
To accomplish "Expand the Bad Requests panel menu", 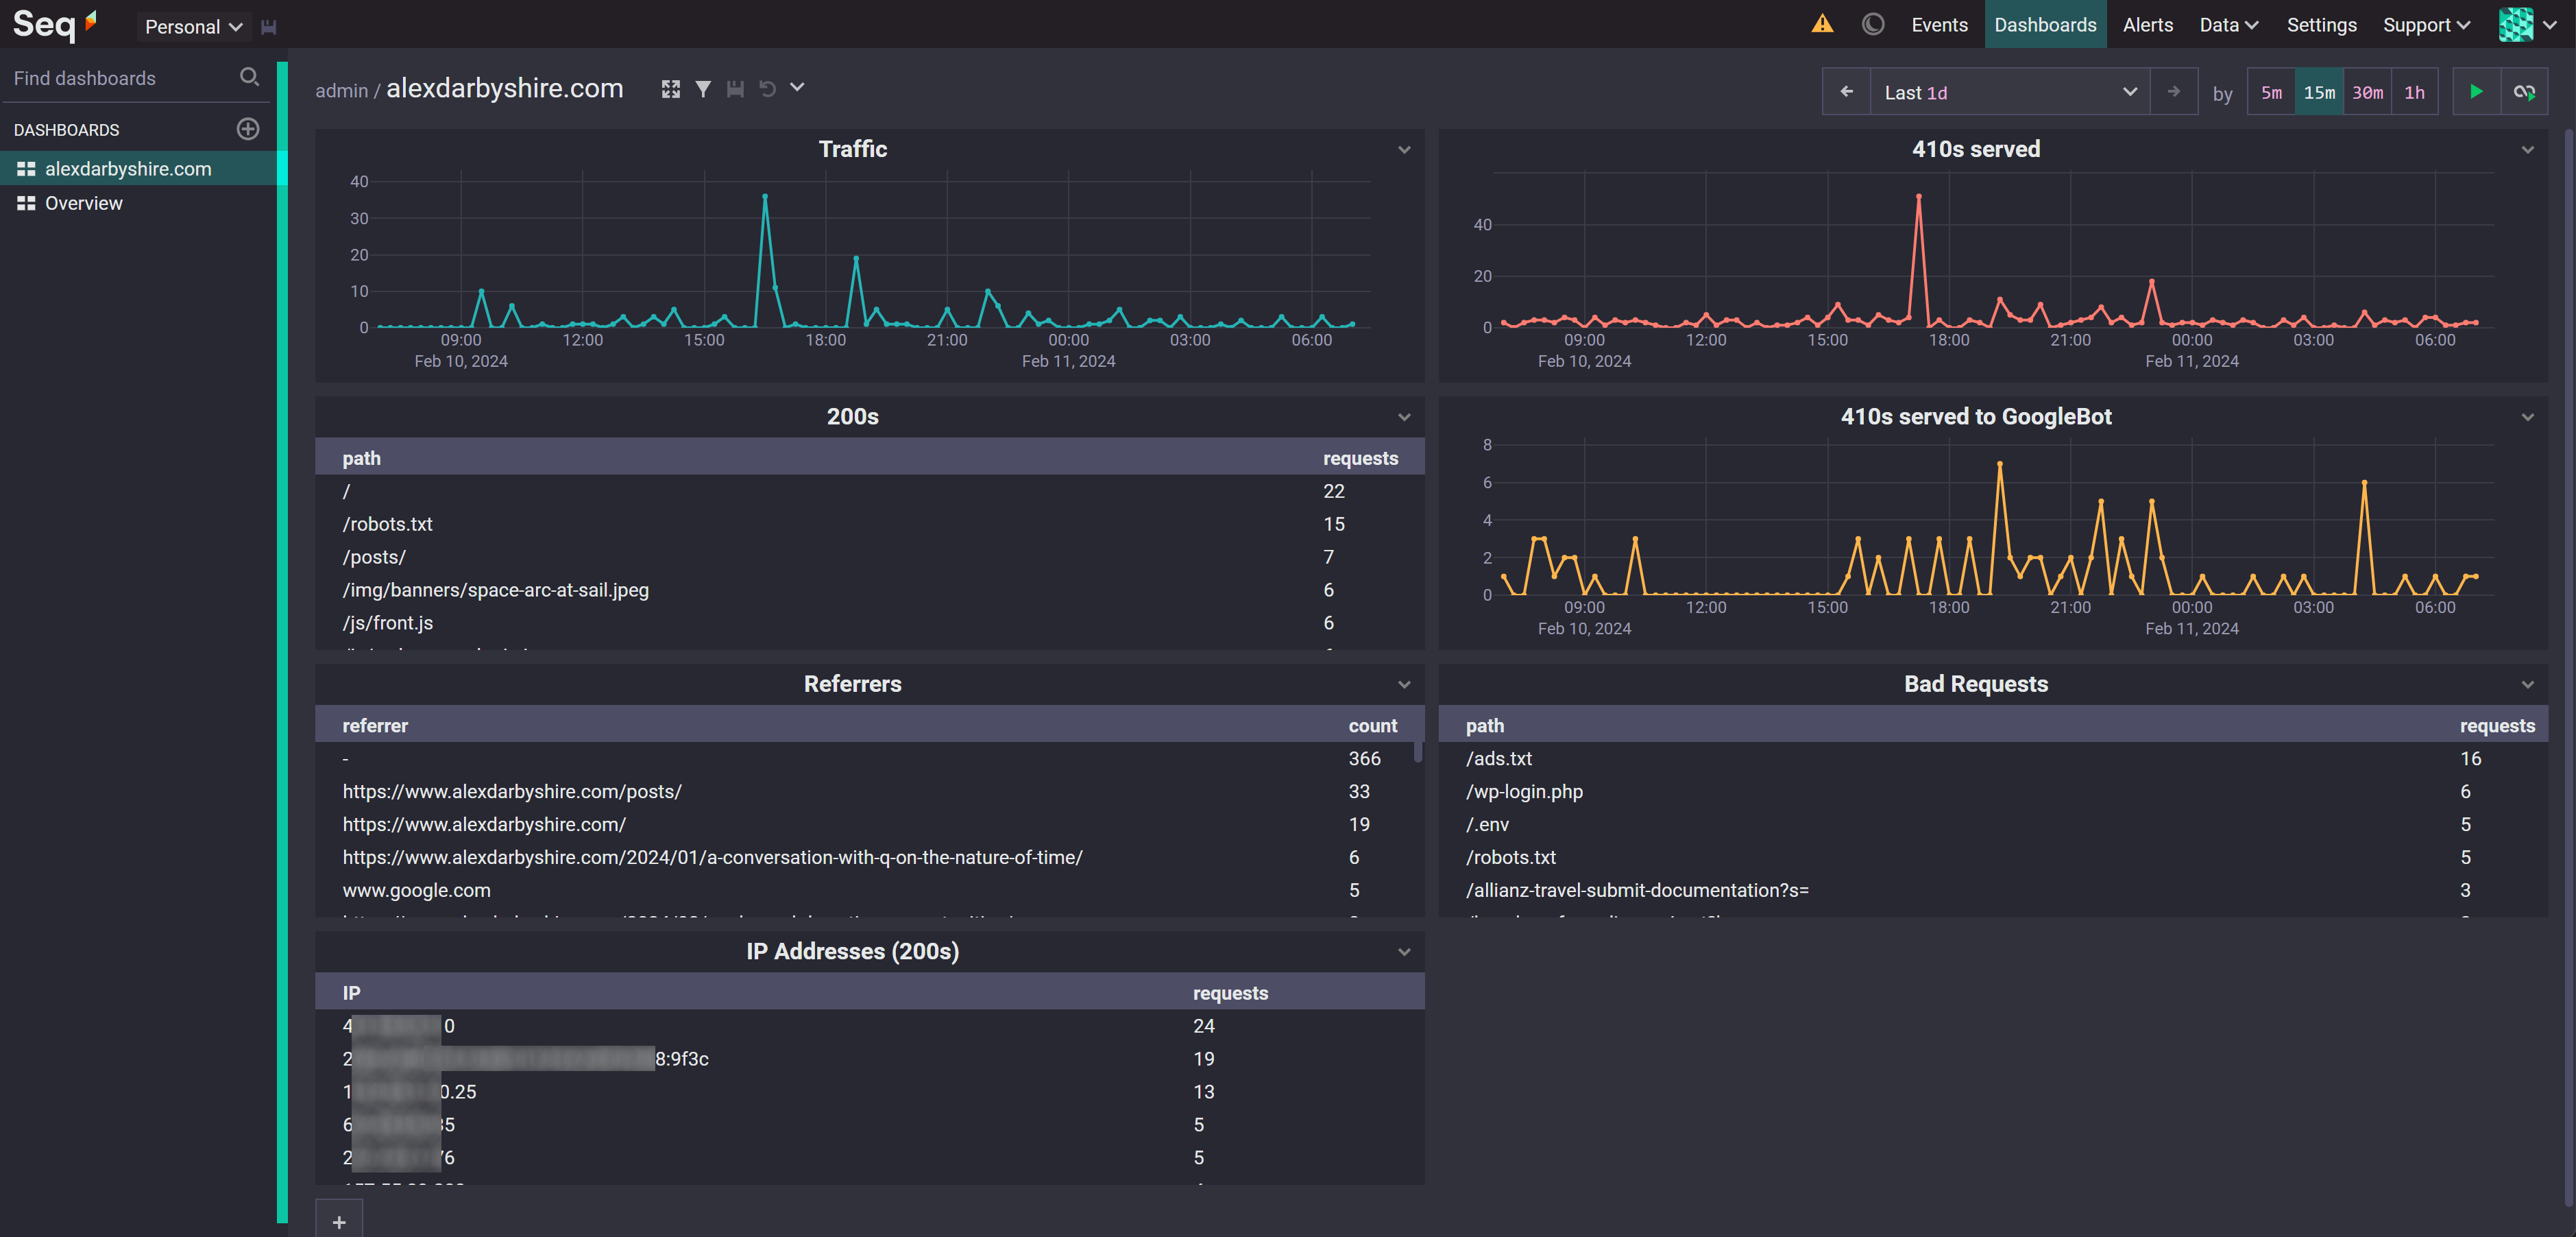I will point(2528,685).
